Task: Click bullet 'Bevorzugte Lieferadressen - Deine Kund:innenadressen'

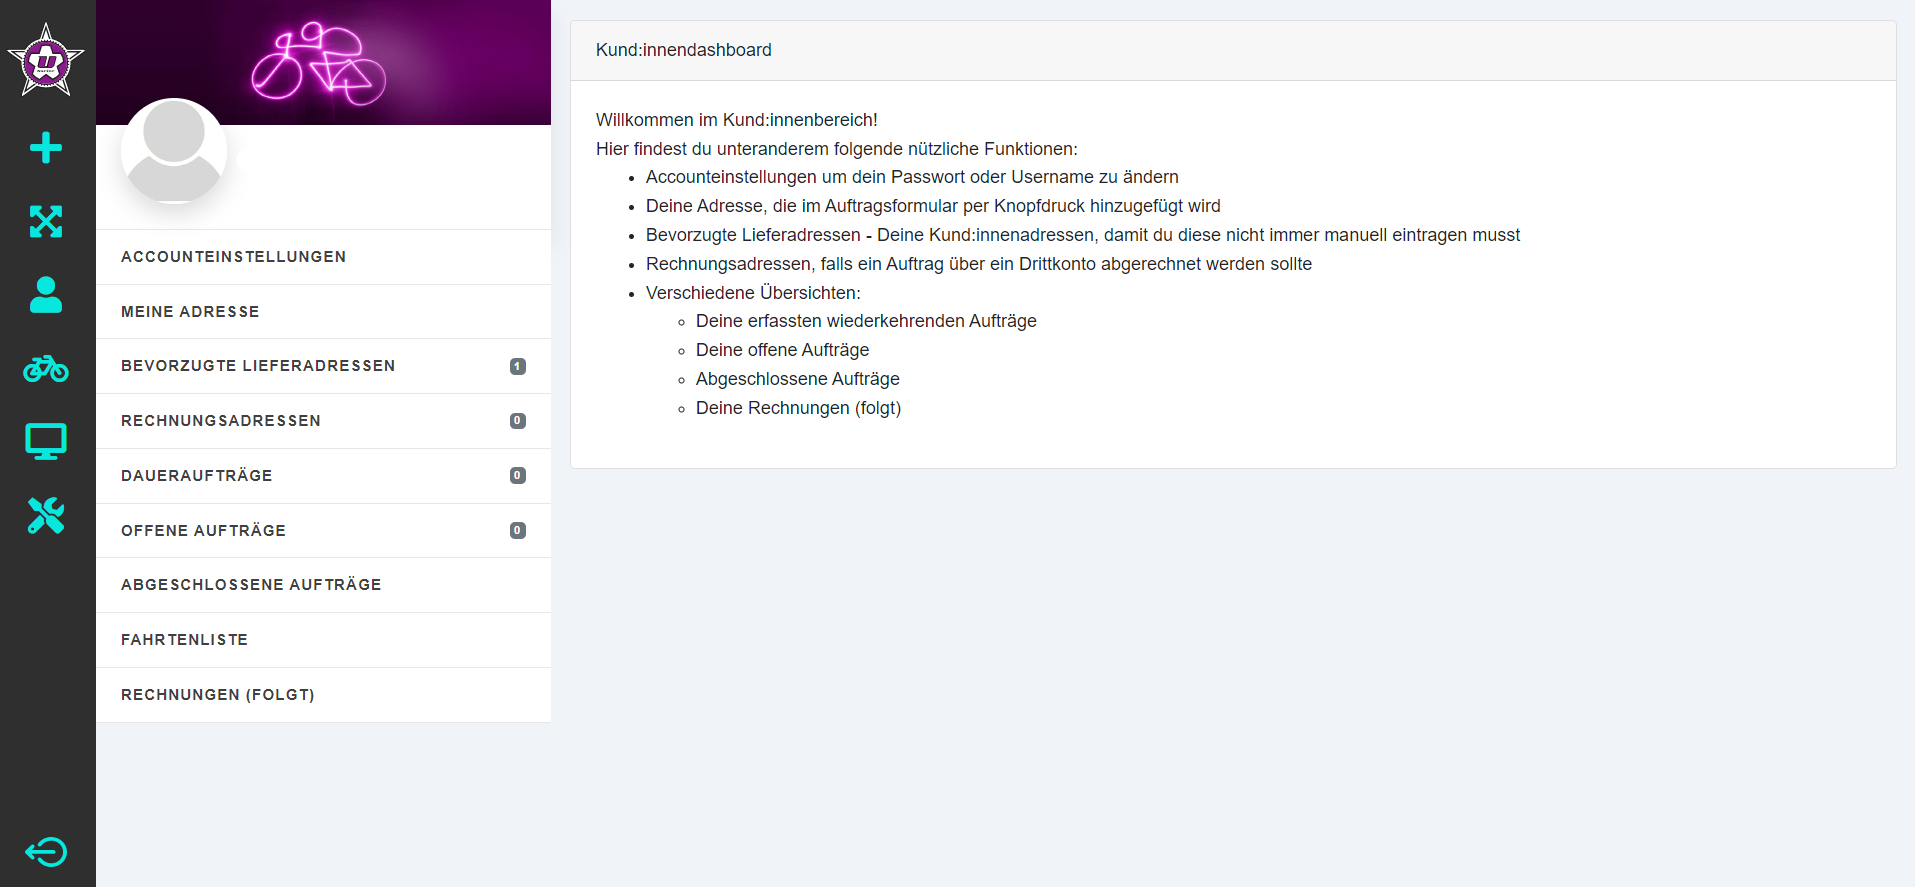Action: pos(1083,235)
